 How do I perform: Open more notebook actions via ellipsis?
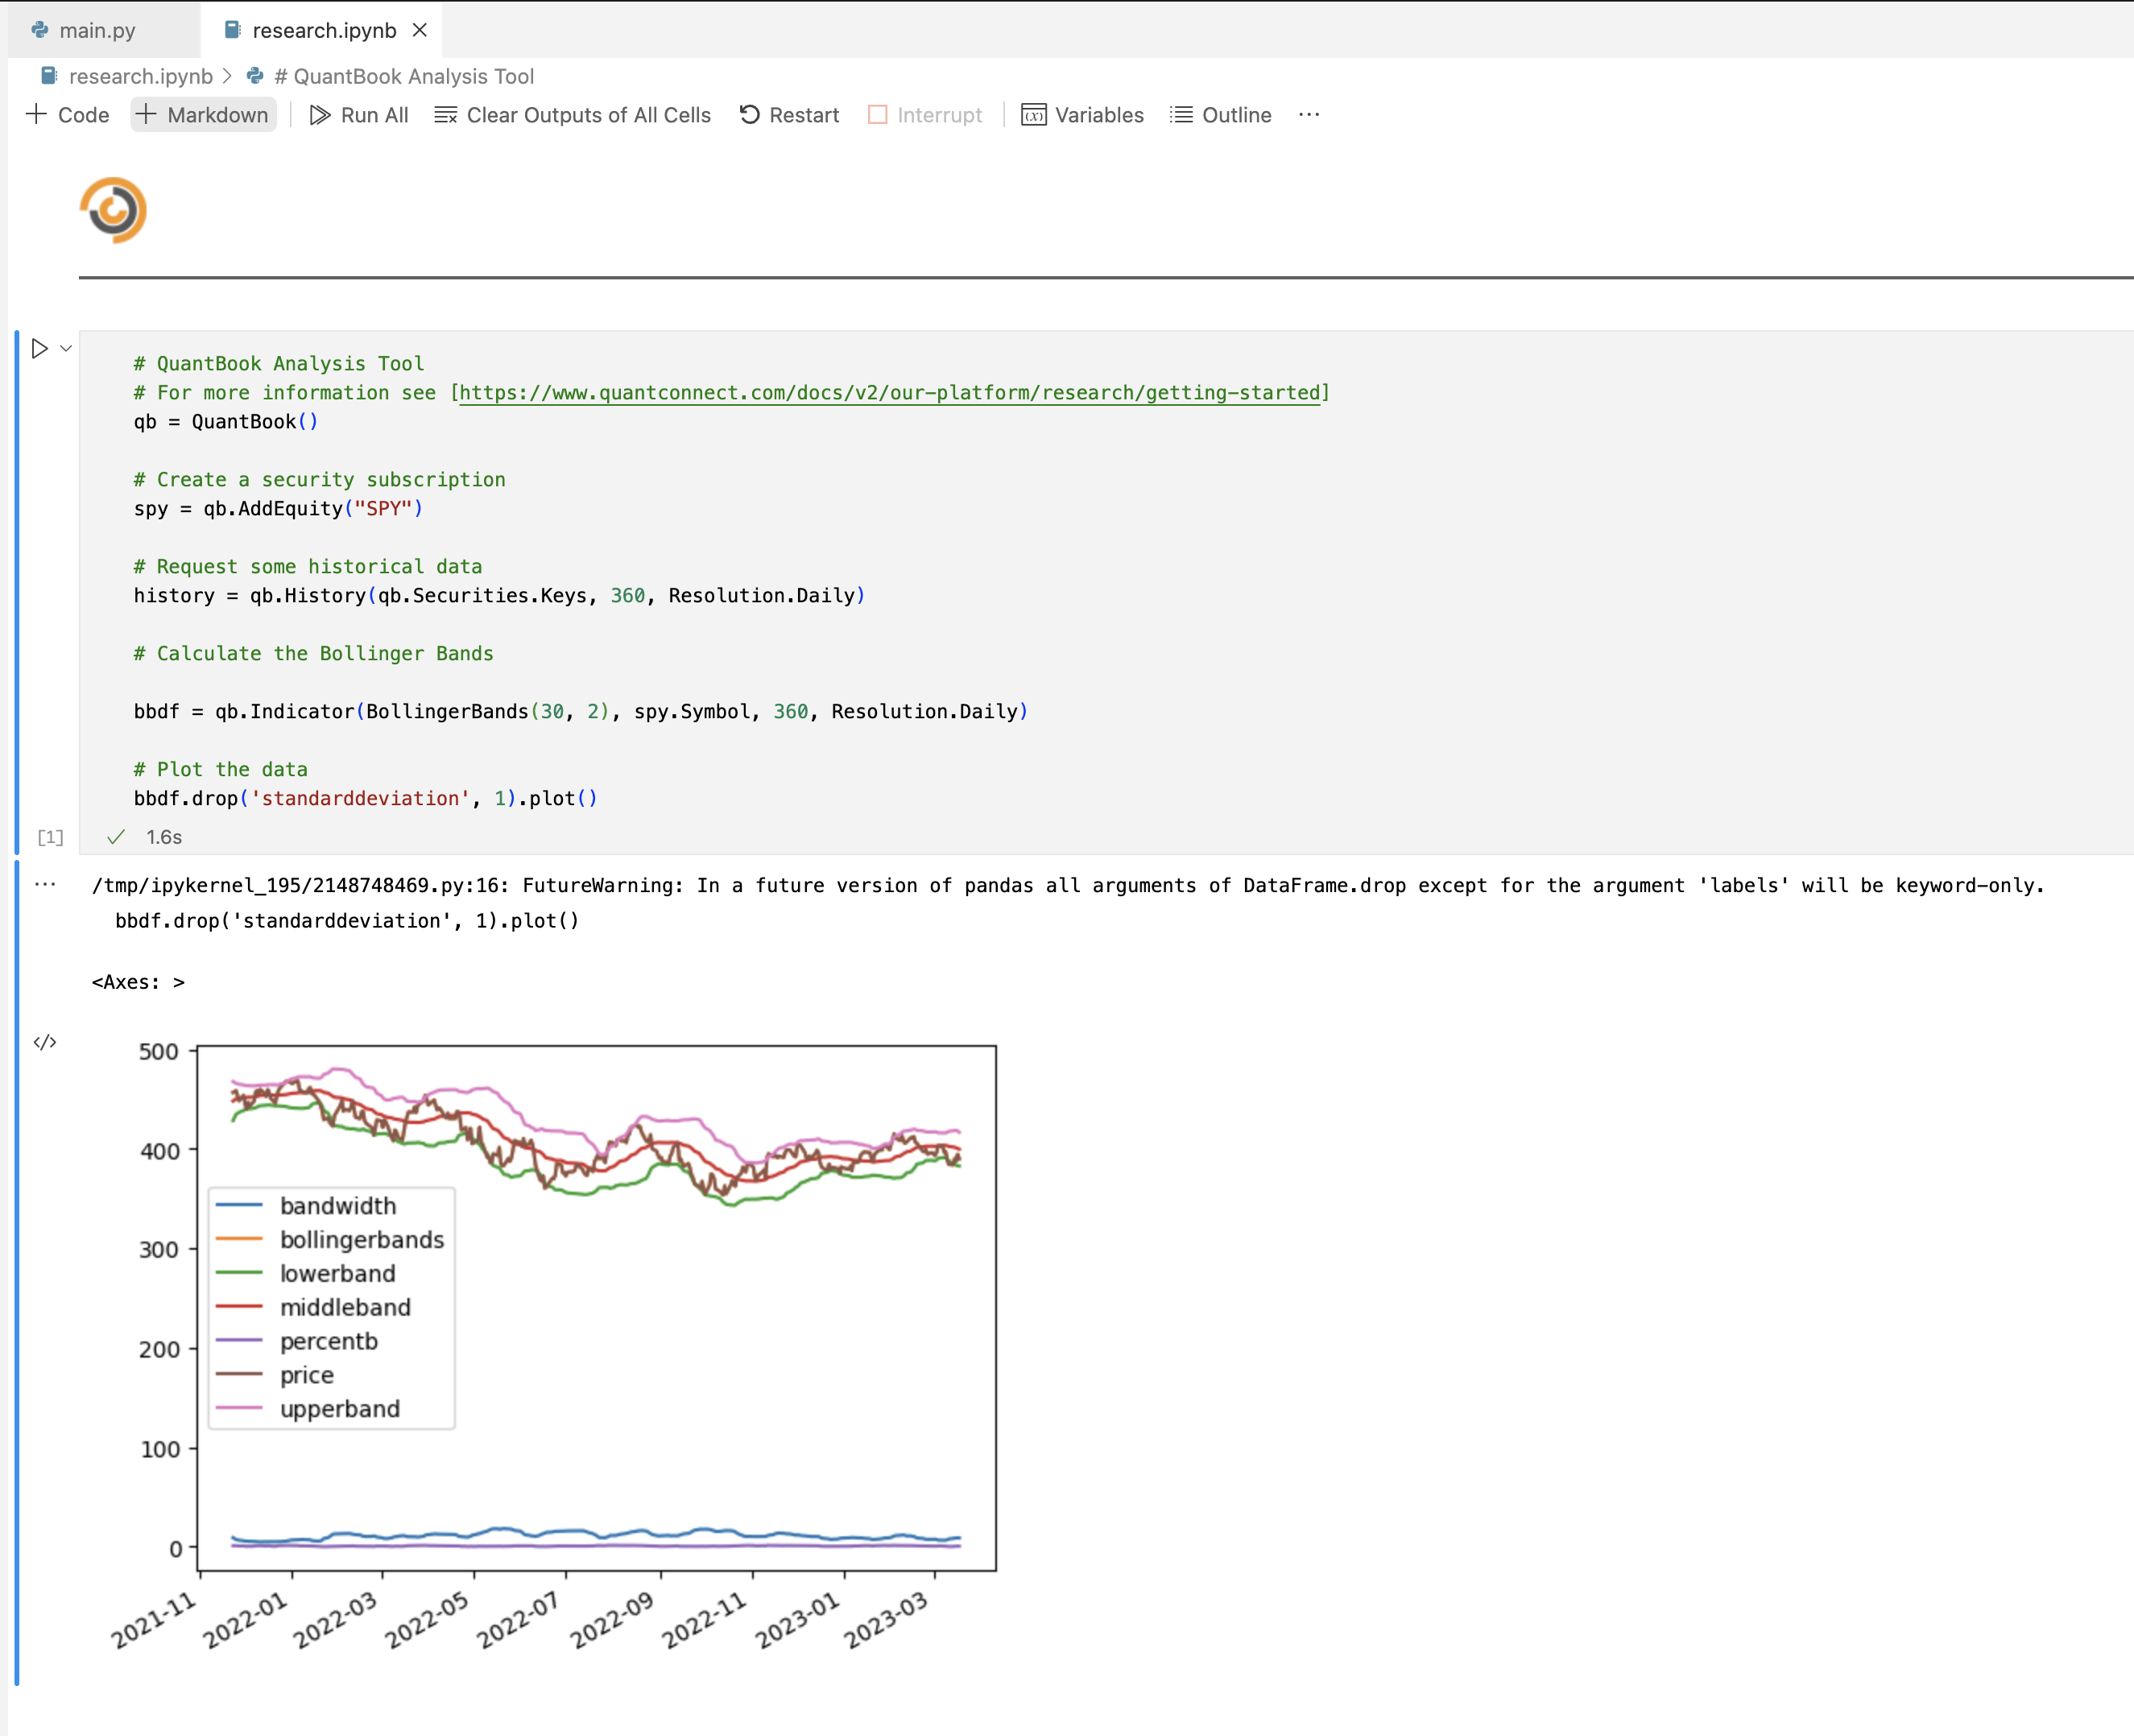pos(1310,115)
